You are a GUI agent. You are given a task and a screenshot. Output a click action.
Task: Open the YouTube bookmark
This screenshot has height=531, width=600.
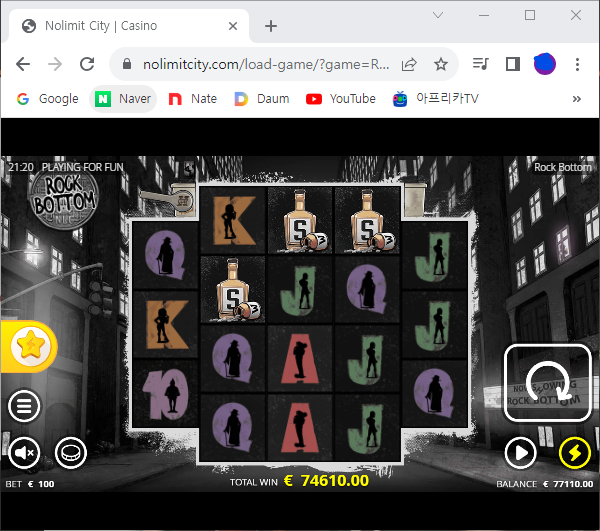pos(341,99)
